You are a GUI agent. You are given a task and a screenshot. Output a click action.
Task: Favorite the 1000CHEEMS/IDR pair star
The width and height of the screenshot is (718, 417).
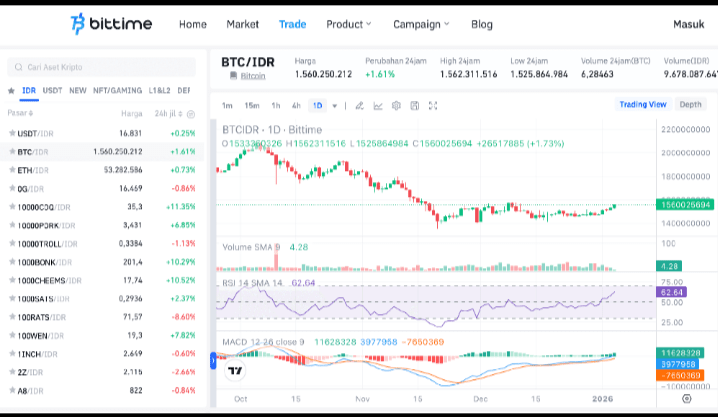tap(12, 280)
